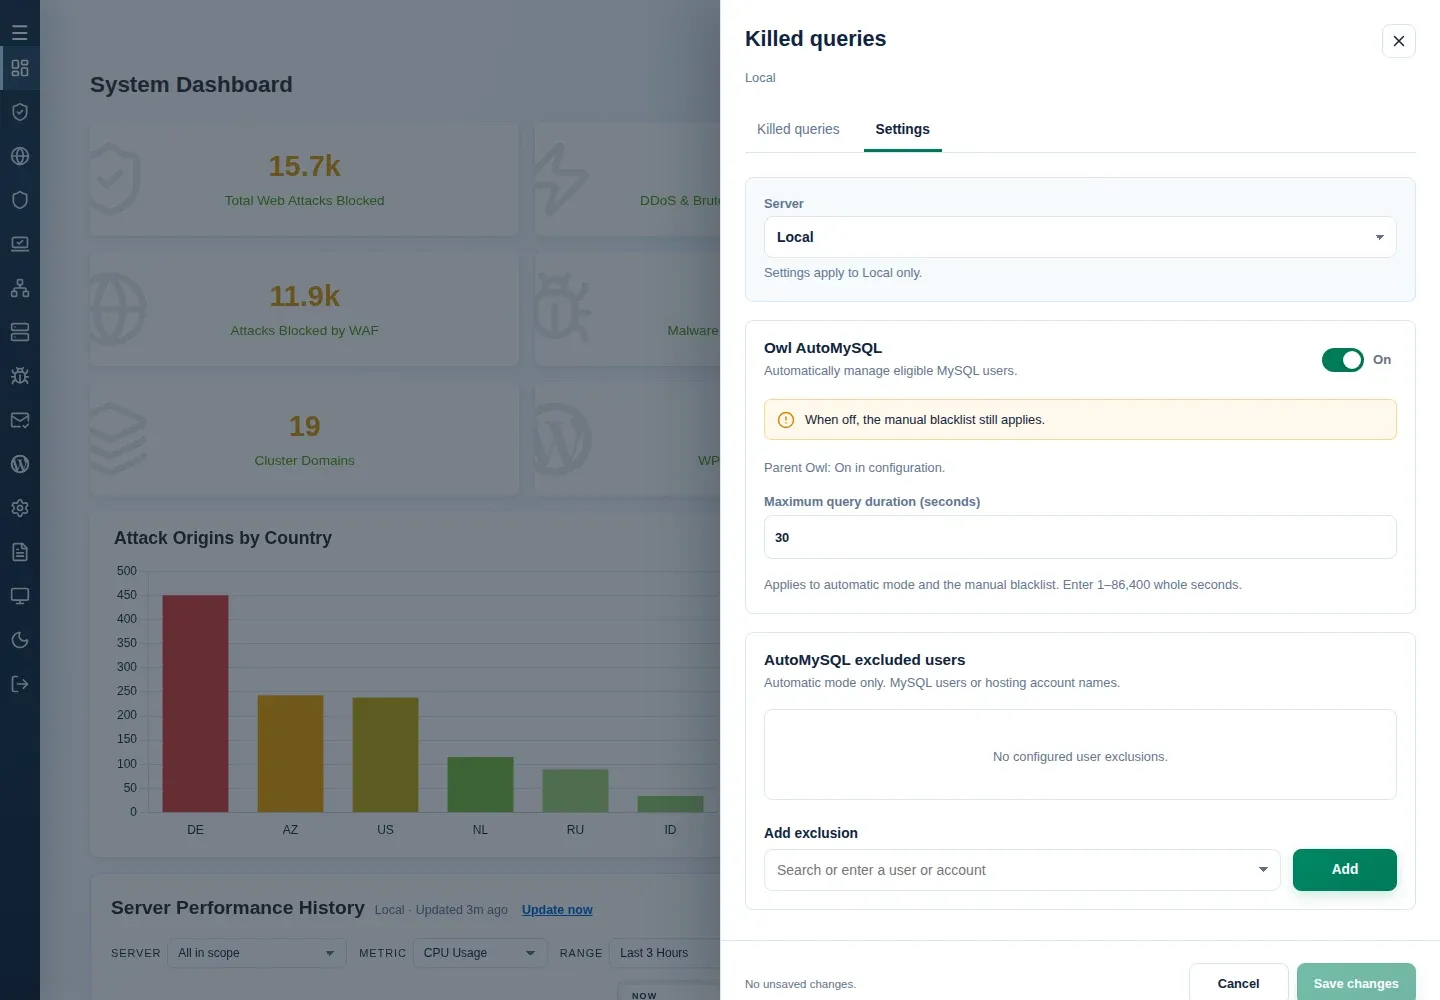Click the mail envelope sidebar icon
This screenshot has height=1000, width=1440.
click(19, 420)
